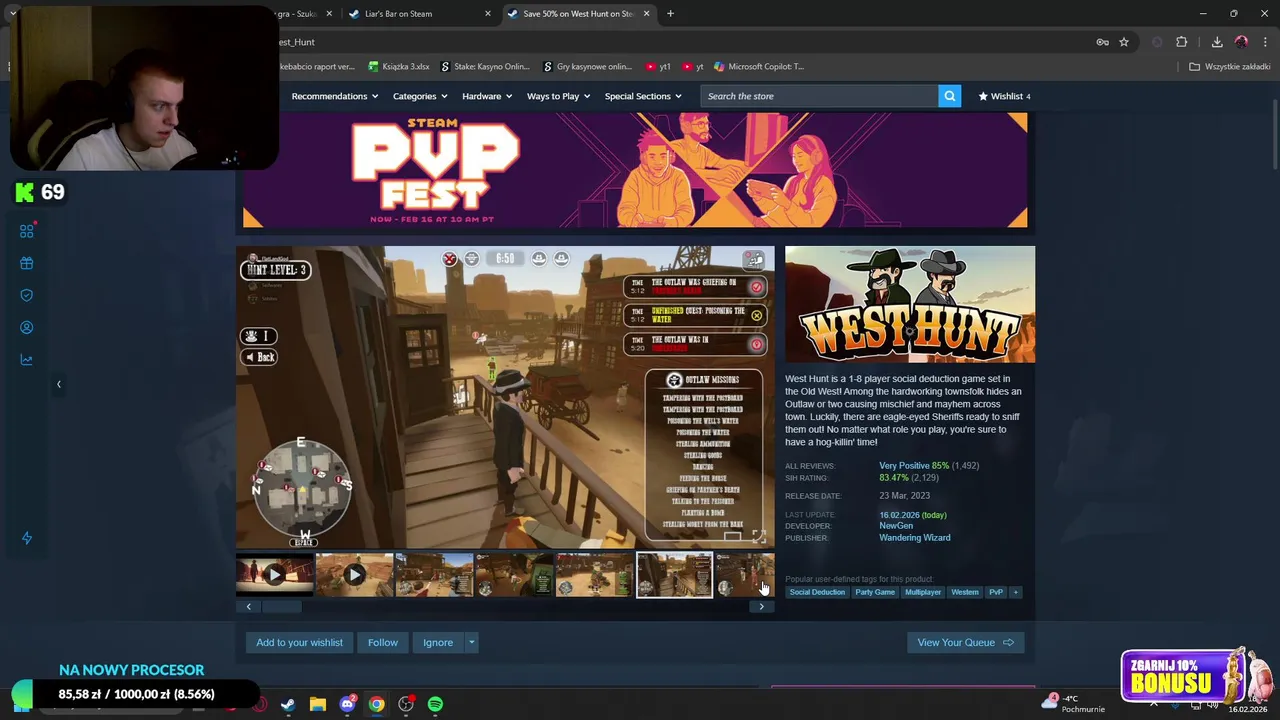
Task: Open the Gry kasynowe online bookmark
Action: (588, 67)
